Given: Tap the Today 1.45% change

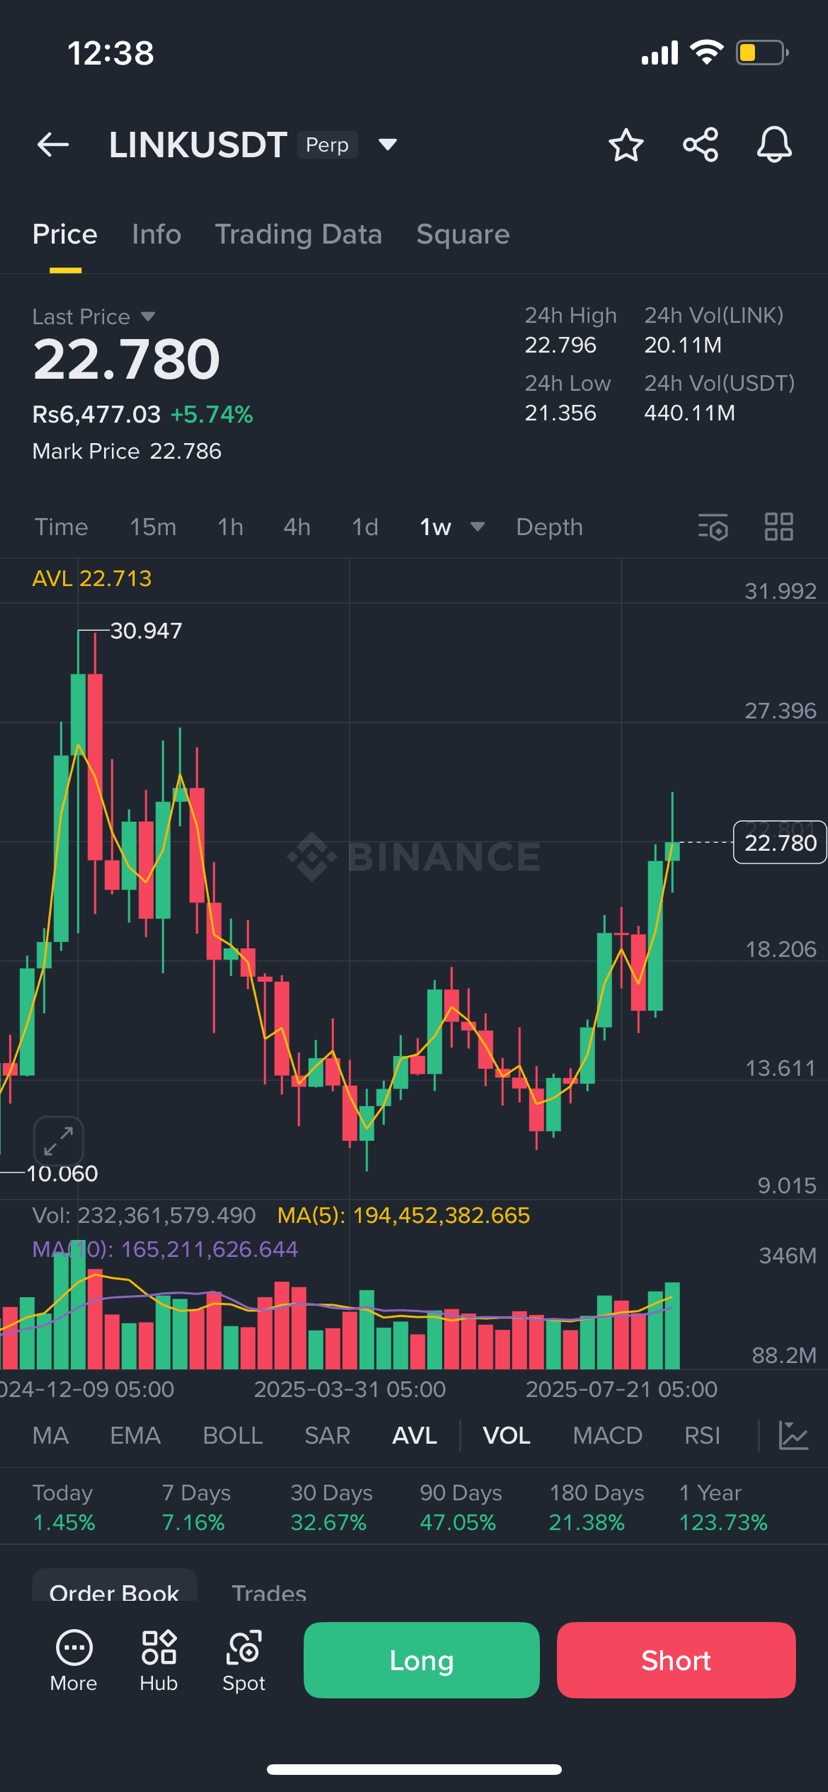Looking at the screenshot, I should tap(64, 1508).
